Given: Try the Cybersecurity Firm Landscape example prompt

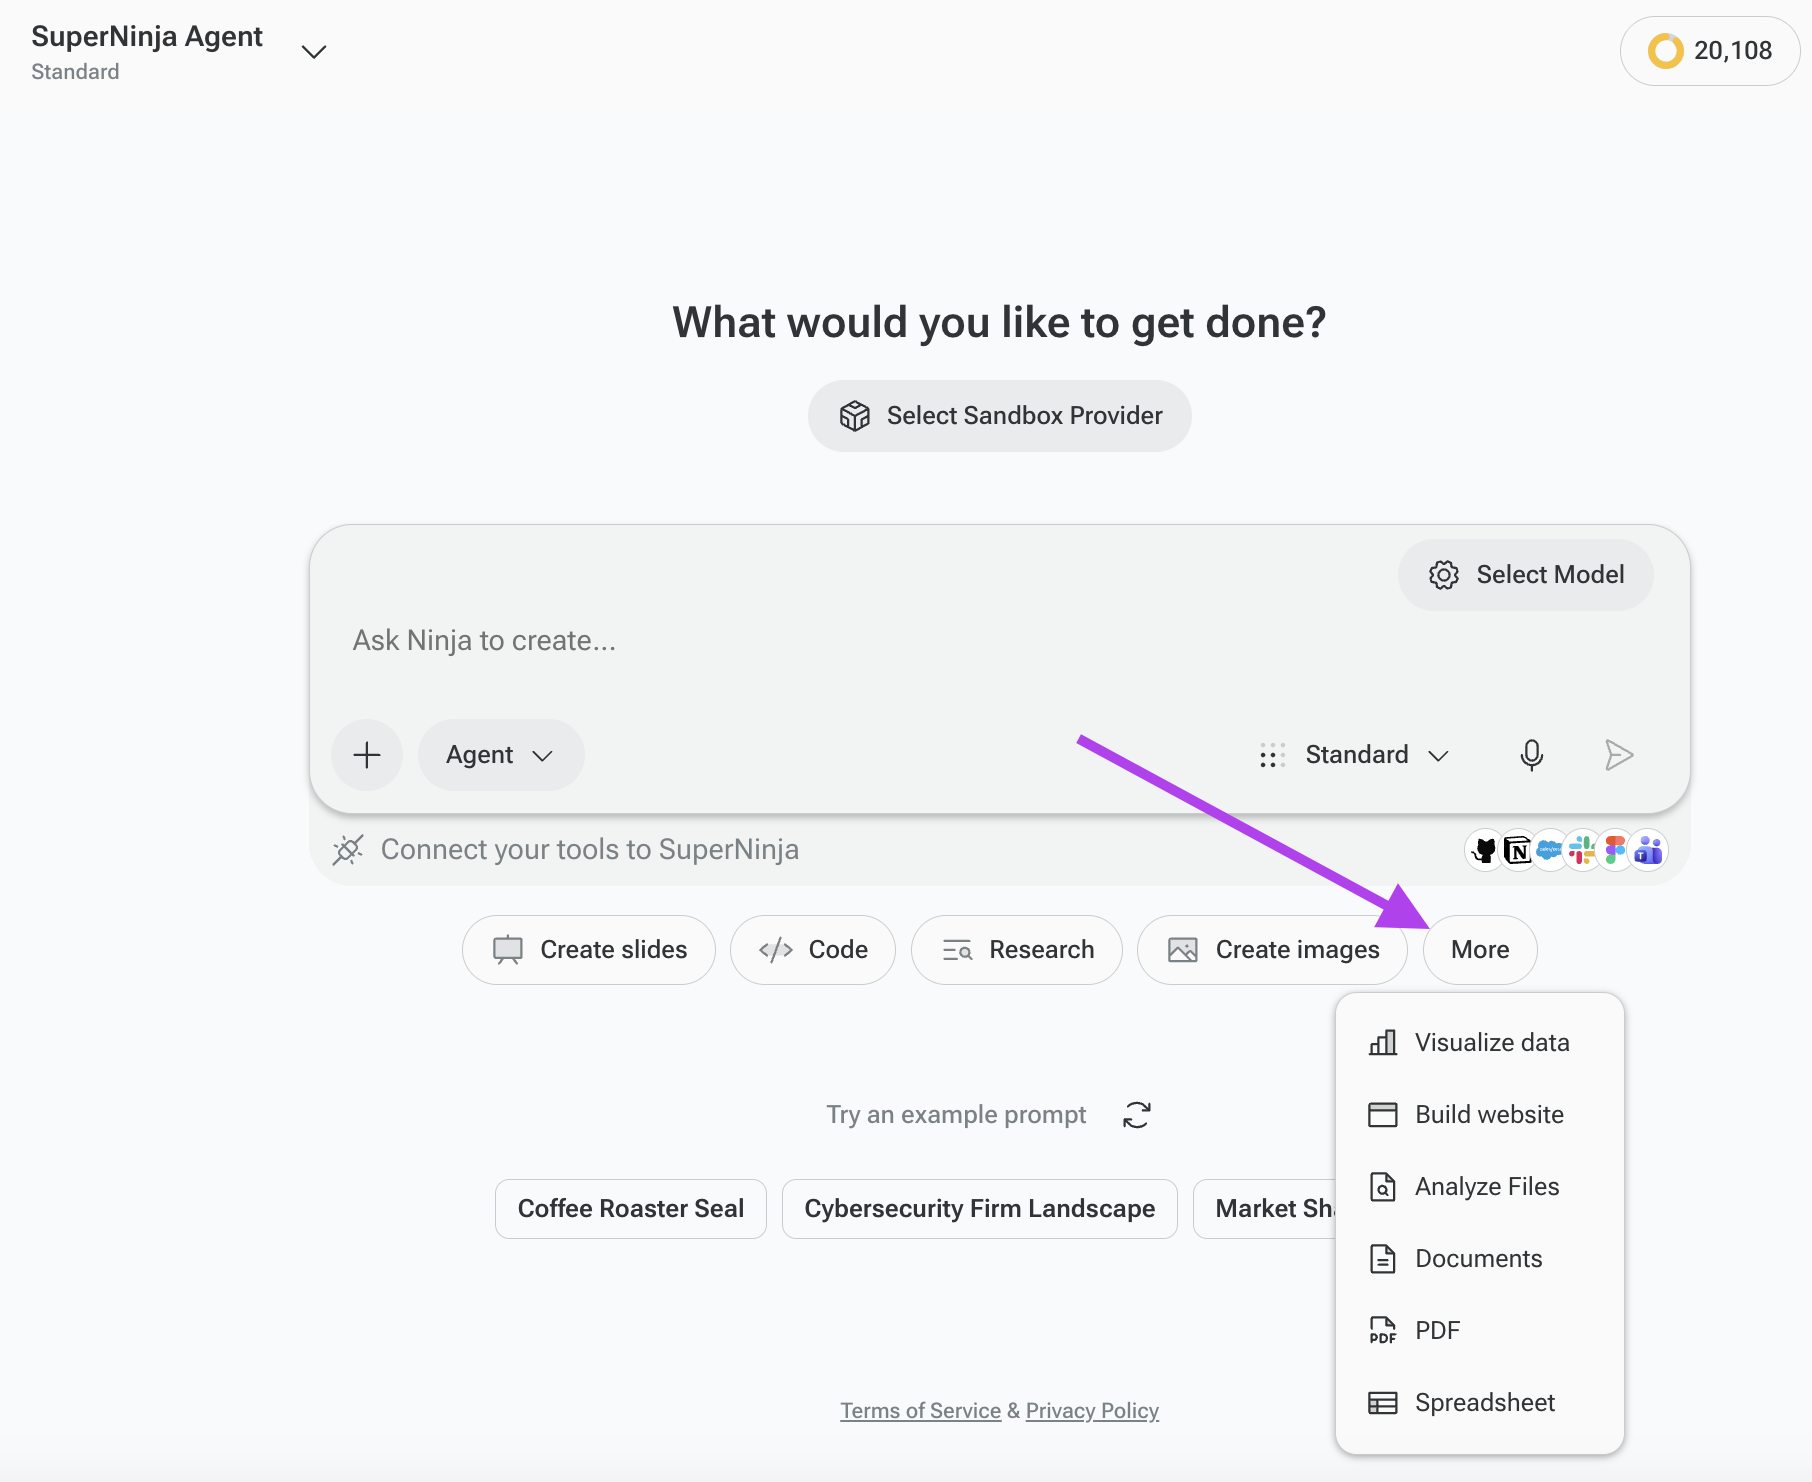Looking at the screenshot, I should (x=980, y=1209).
